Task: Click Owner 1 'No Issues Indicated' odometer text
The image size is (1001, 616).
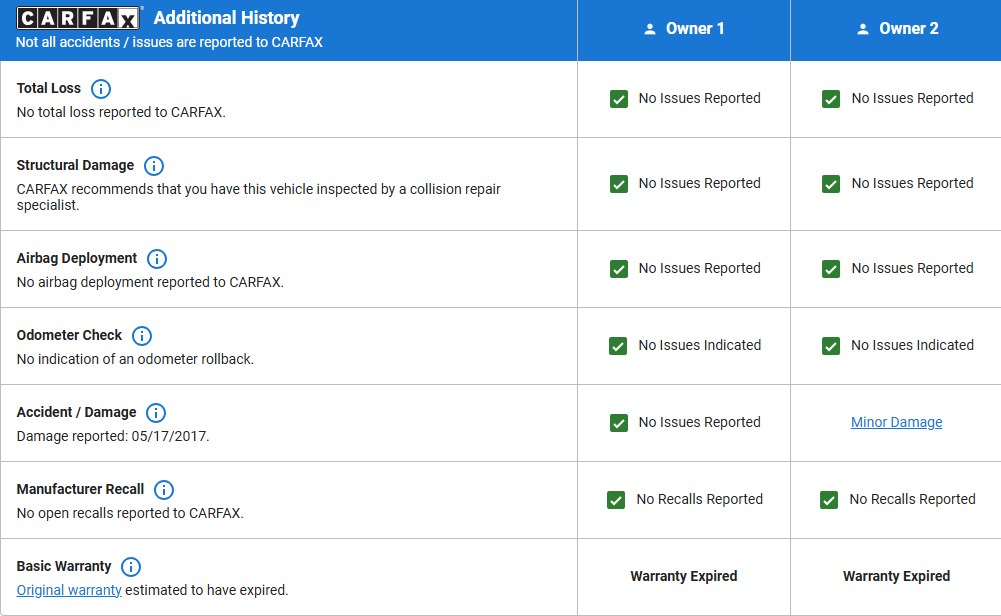Action: [700, 345]
